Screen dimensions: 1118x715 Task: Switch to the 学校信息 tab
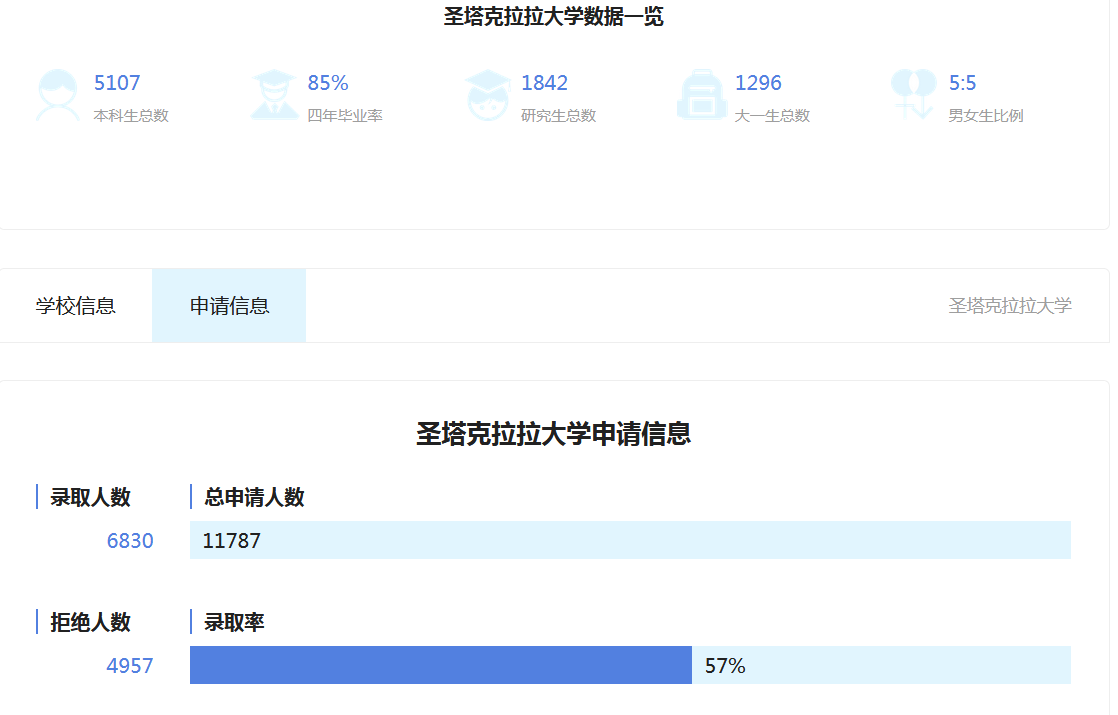click(76, 306)
